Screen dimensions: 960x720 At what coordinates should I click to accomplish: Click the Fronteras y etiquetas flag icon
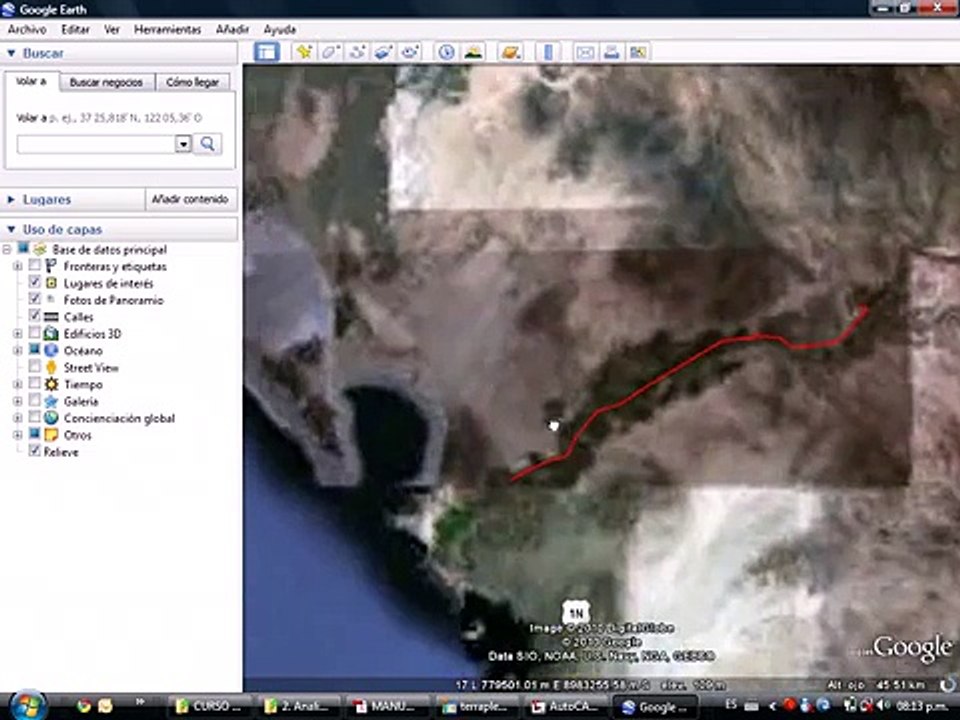point(51,266)
